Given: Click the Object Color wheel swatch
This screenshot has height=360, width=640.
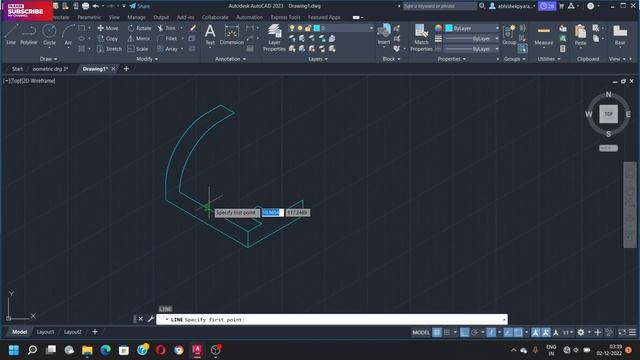Looking at the screenshot, I should point(438,28).
